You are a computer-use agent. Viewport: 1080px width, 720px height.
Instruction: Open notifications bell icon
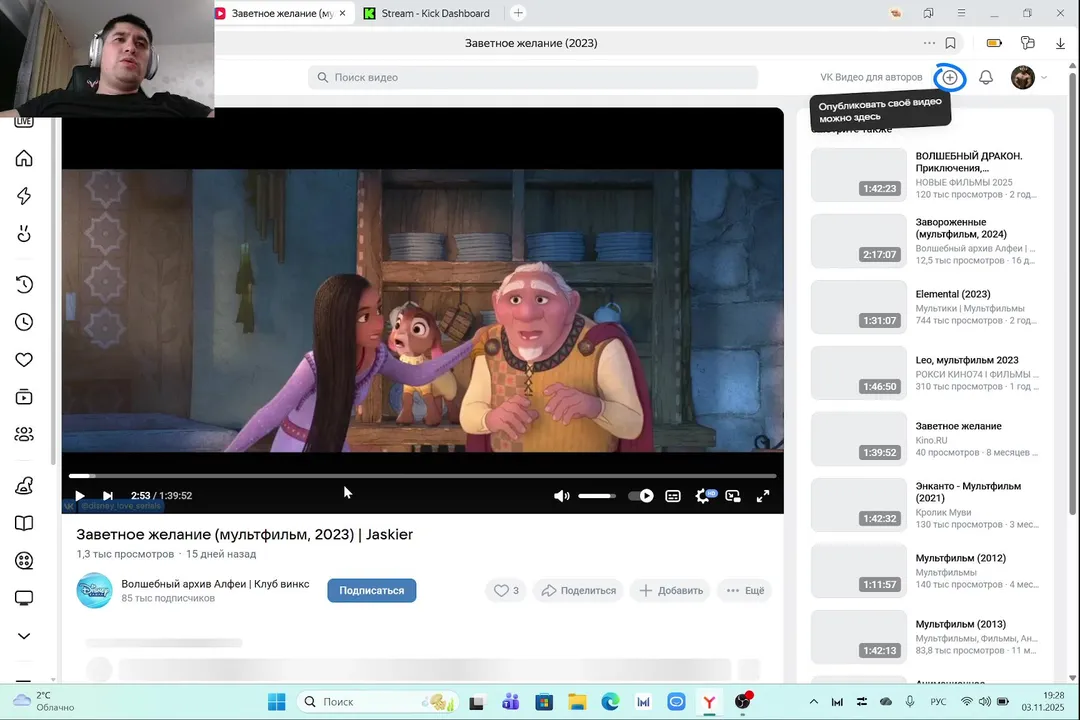click(986, 77)
